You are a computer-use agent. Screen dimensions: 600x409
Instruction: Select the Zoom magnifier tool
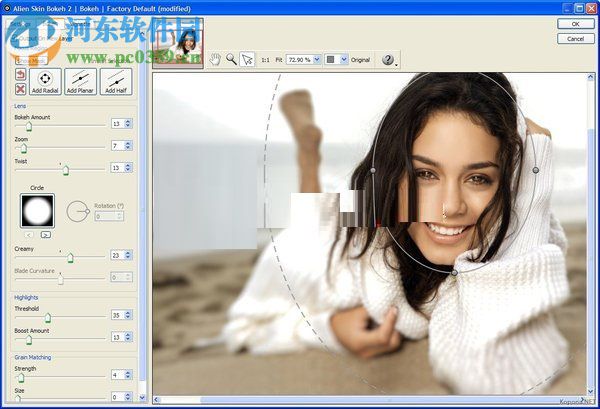(x=231, y=59)
